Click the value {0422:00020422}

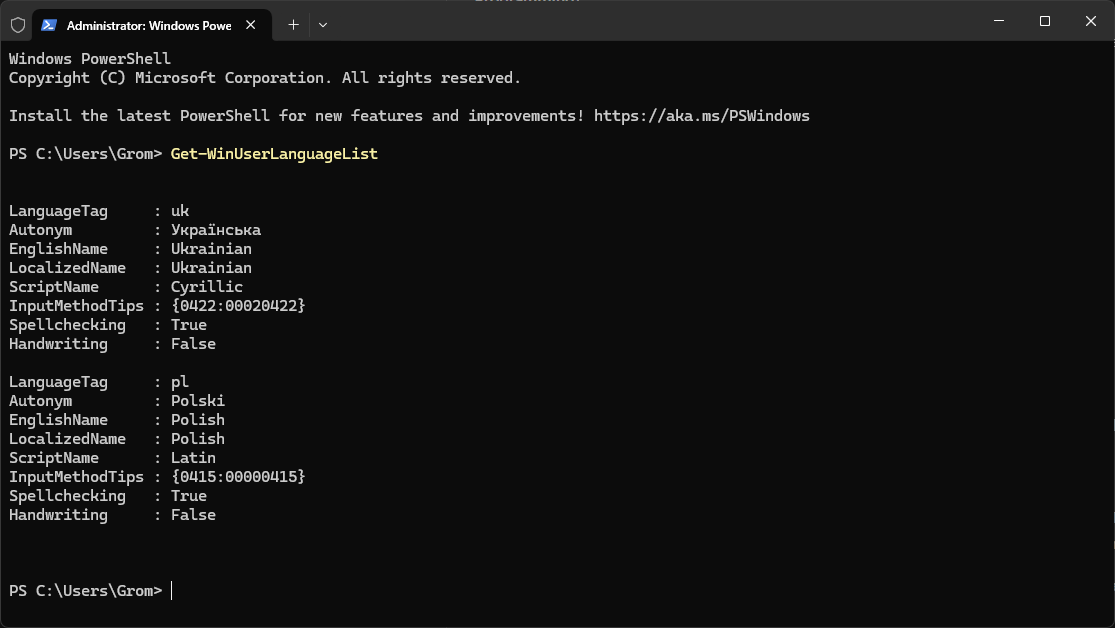pos(238,306)
